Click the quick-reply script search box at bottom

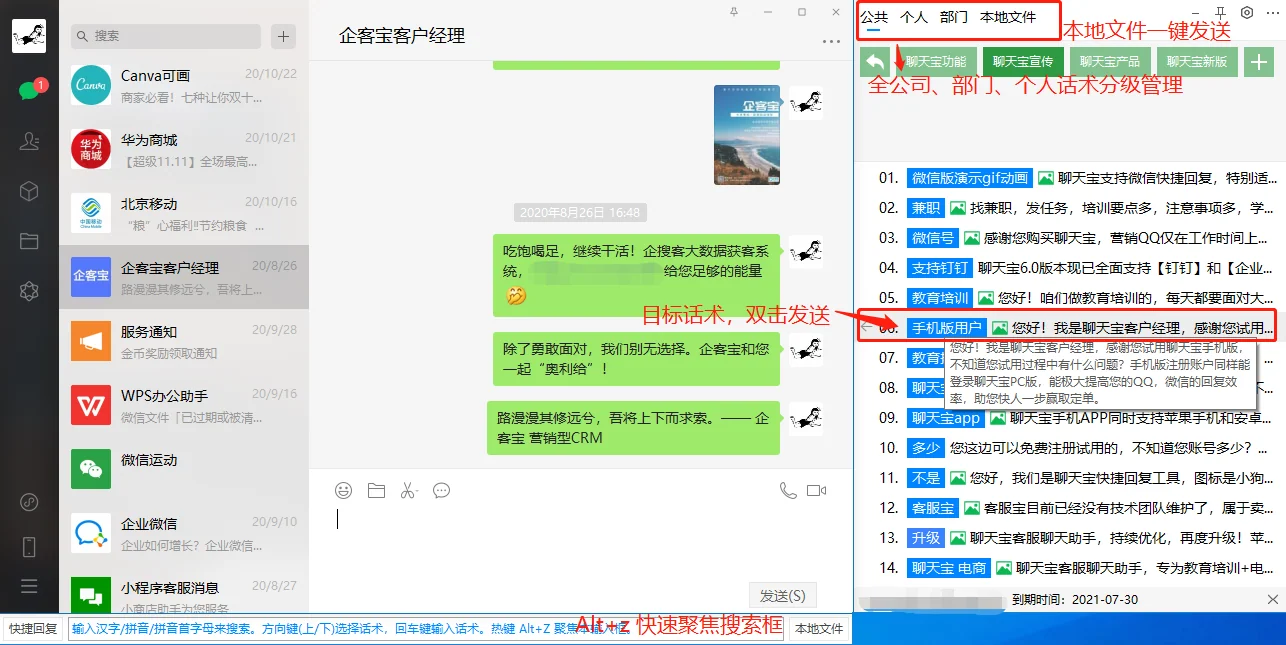(x=427, y=629)
